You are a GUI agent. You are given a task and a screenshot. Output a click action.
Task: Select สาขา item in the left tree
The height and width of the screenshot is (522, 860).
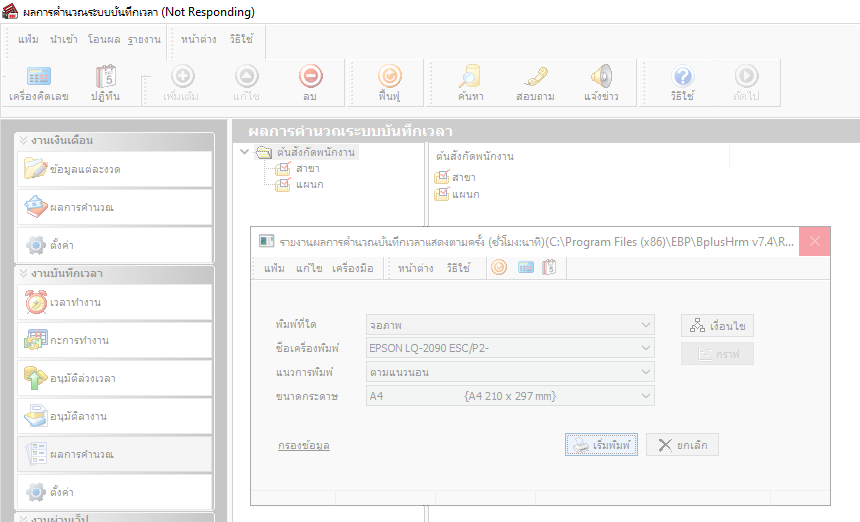click(307, 168)
